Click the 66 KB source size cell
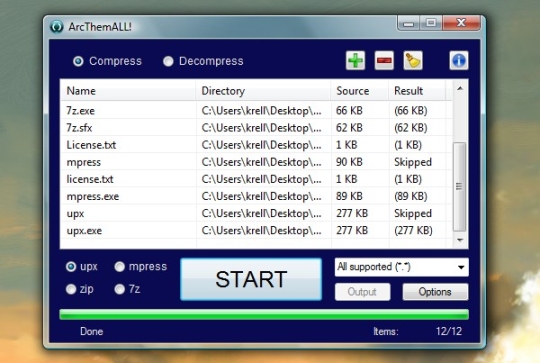Viewport: 540px width, 363px height. tap(349, 111)
